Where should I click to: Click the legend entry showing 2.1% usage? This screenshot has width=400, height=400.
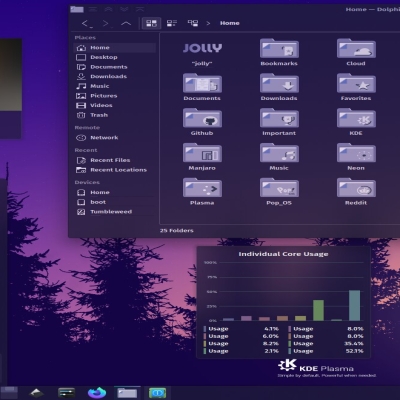(241, 351)
